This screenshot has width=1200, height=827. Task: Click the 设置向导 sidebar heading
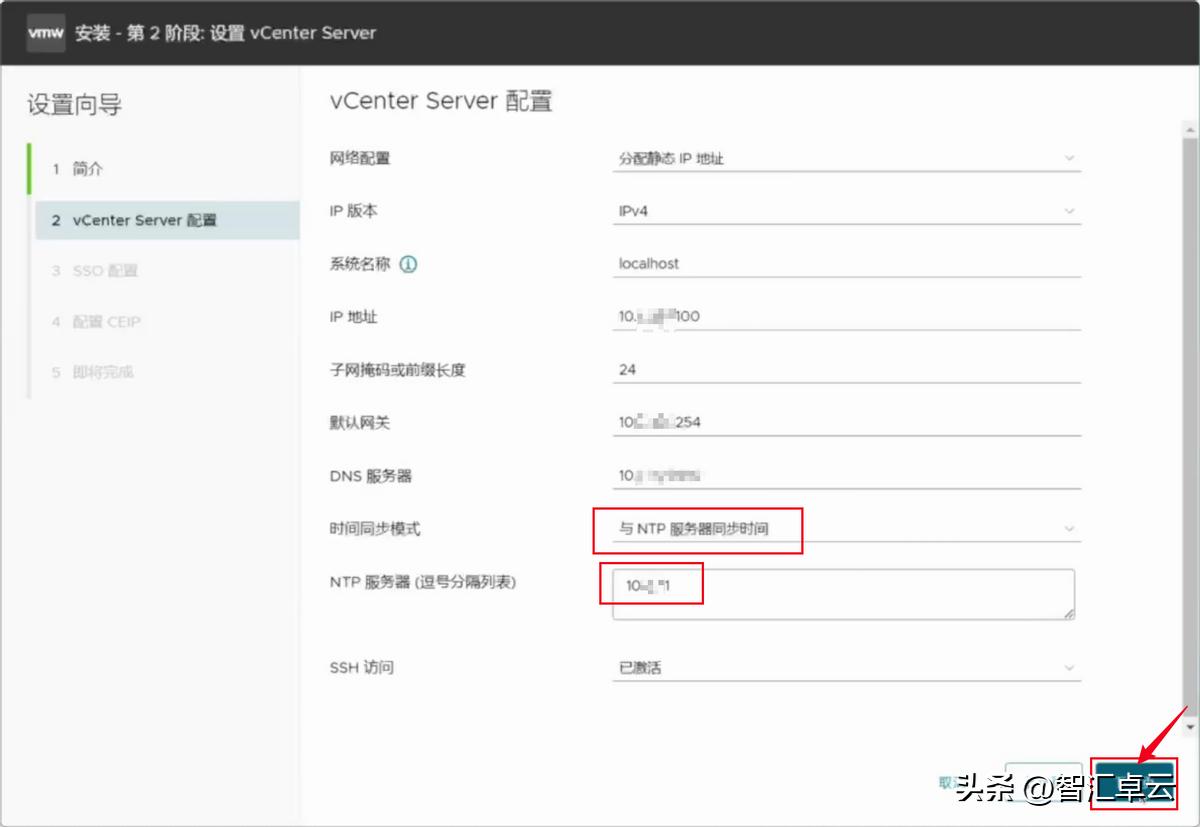[x=75, y=105]
